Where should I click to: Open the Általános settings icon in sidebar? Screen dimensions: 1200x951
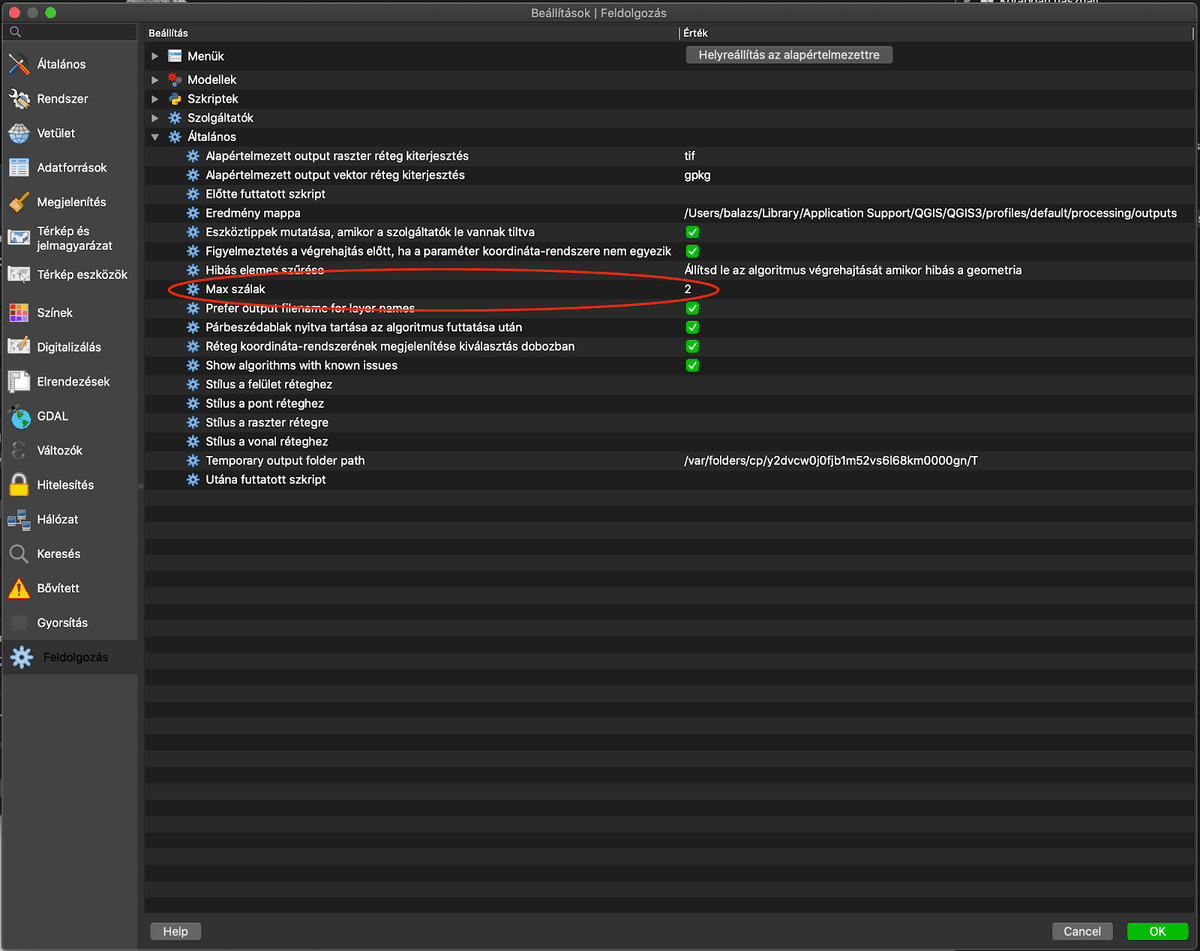pos(20,65)
